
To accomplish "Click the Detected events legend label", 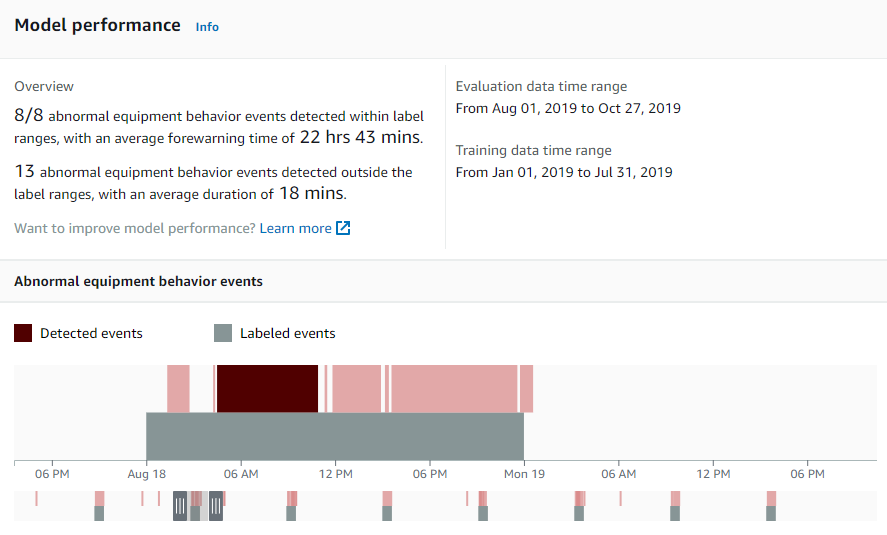I will pos(91,333).
